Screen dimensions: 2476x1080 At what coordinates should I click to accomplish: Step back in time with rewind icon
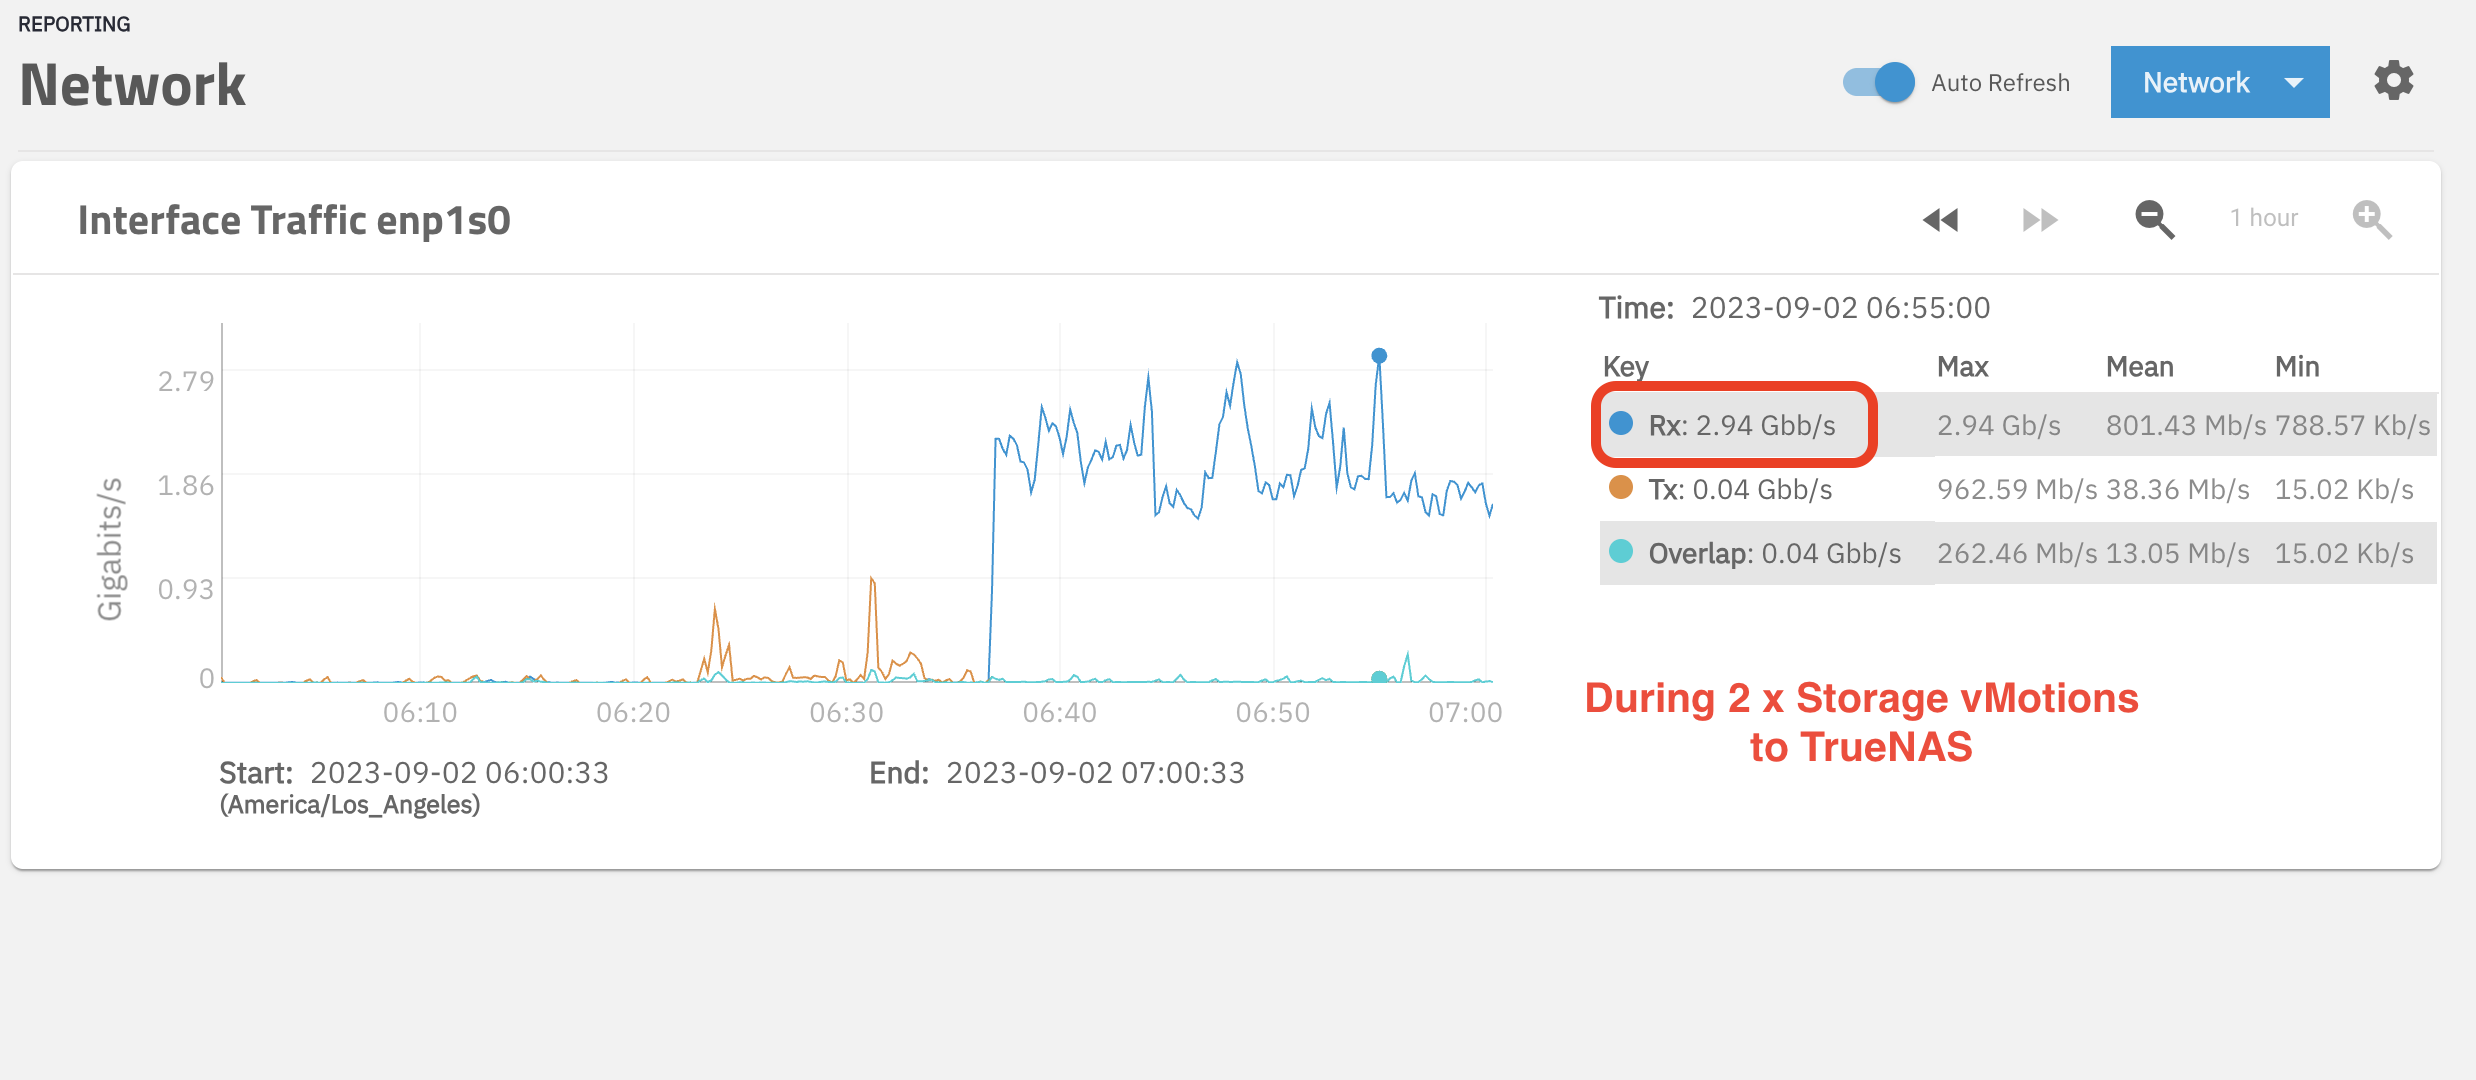click(1940, 219)
